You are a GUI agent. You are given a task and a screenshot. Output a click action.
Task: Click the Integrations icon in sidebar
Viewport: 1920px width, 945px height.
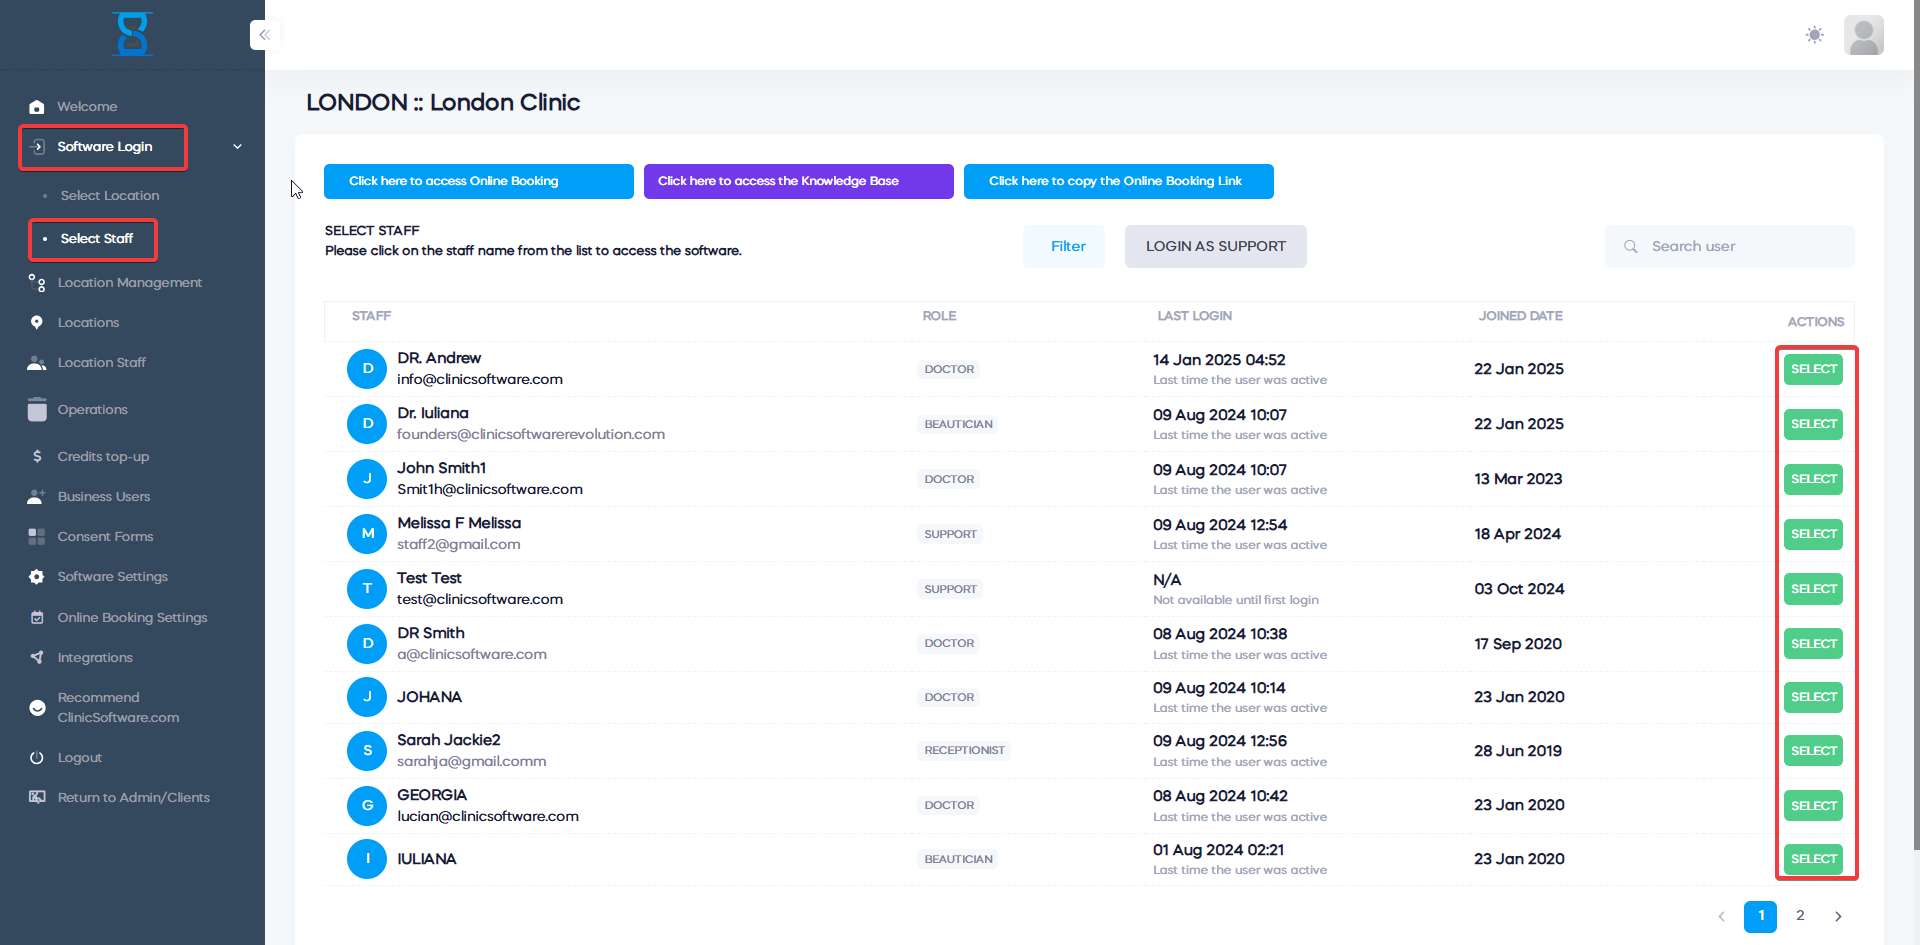[x=37, y=658]
